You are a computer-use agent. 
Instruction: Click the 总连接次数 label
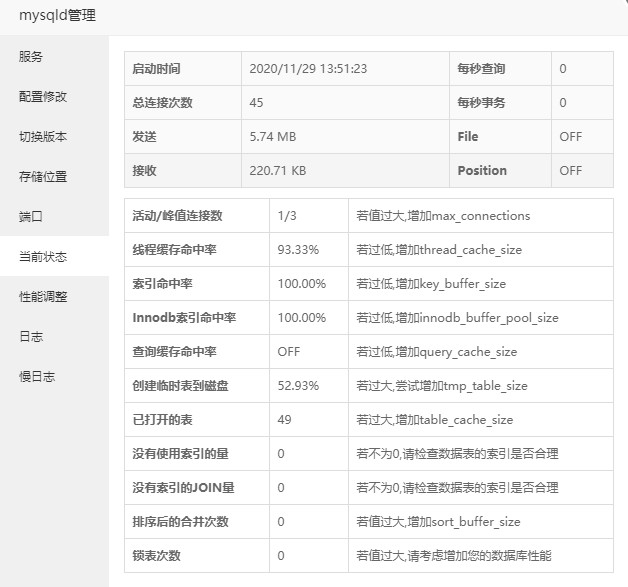point(163,103)
